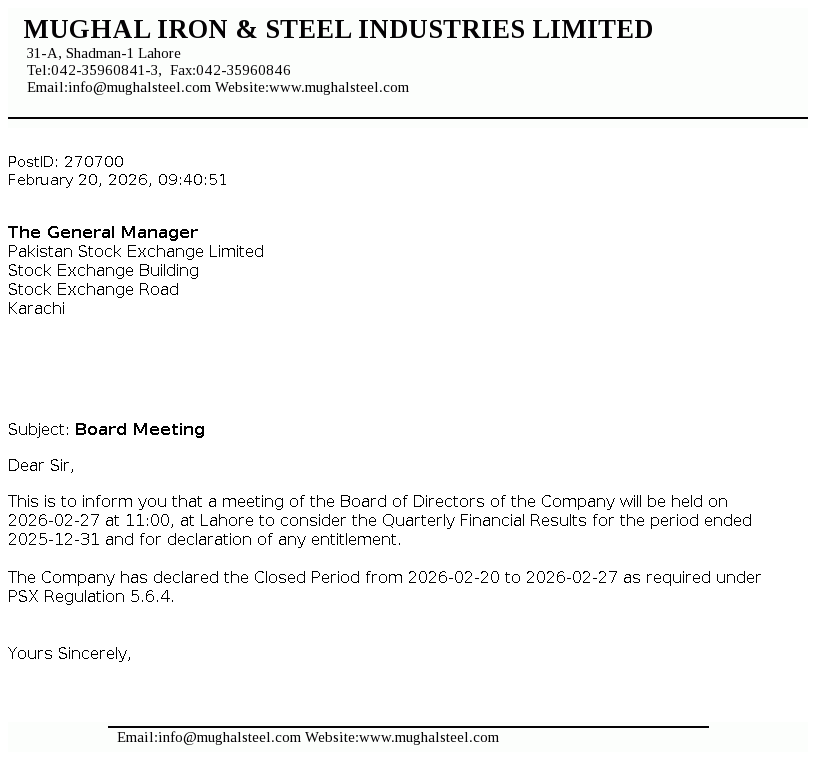
Task: Click the word Karachi in the address
Action: (x=36, y=308)
